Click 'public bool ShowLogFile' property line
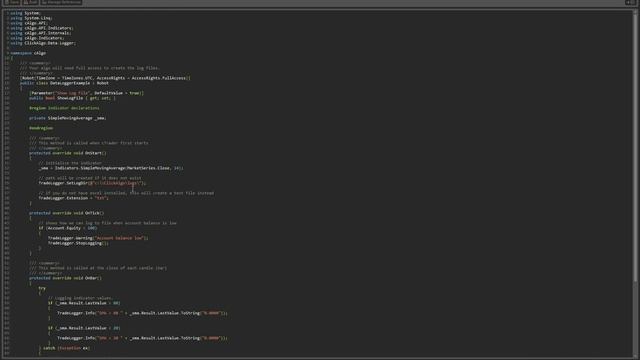 pos(72,98)
